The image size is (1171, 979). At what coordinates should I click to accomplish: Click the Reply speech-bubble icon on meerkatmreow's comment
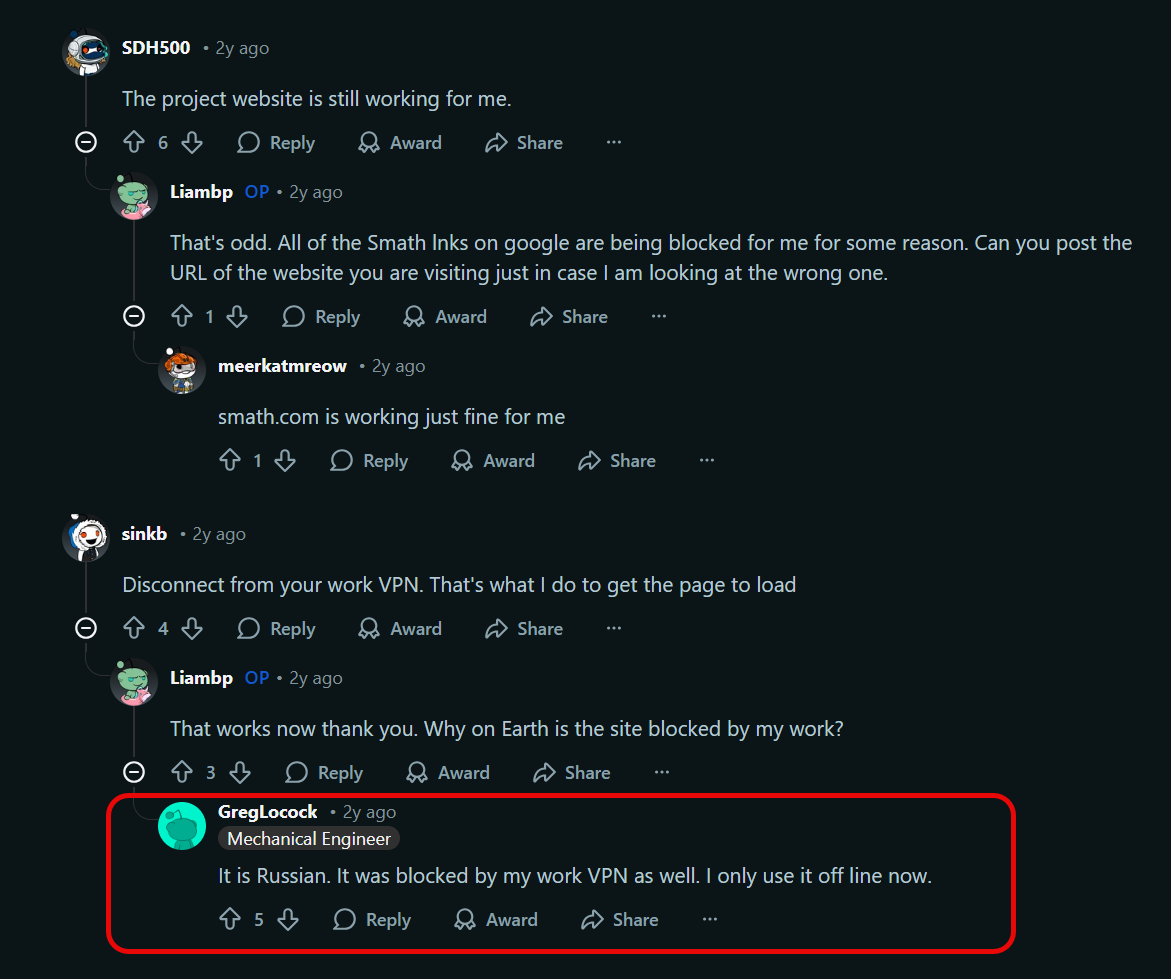click(x=340, y=460)
